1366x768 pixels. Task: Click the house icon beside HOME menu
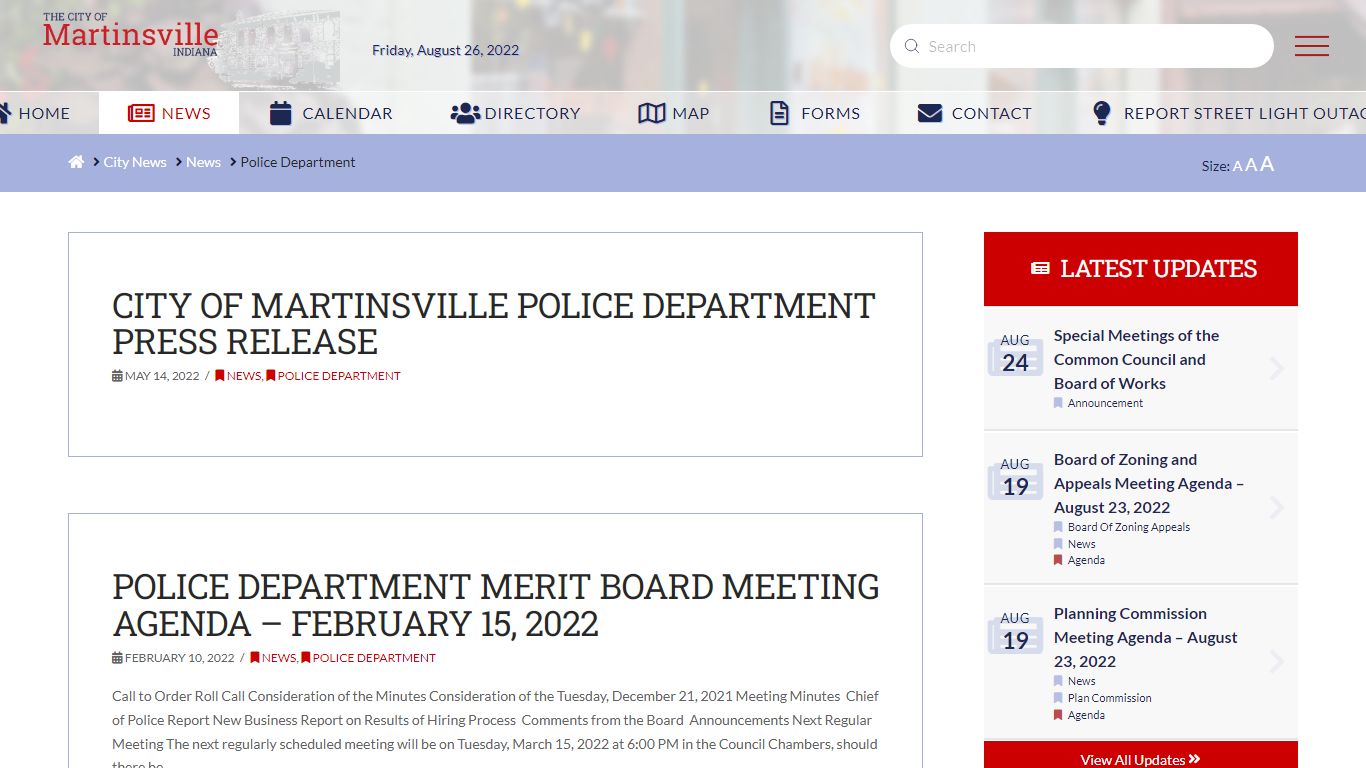(x=4, y=113)
